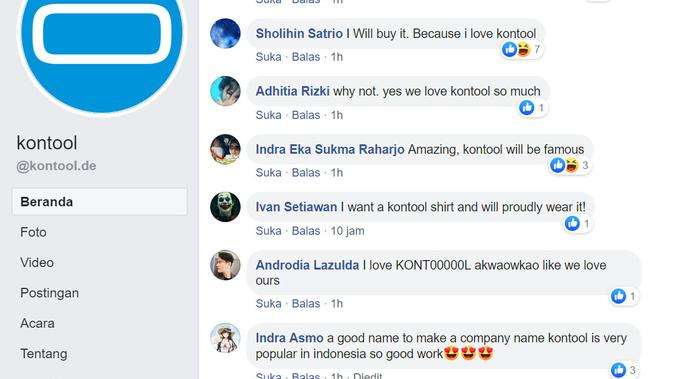This screenshot has height=379, width=673.
Task: Open the Foto section
Action: click(x=33, y=232)
